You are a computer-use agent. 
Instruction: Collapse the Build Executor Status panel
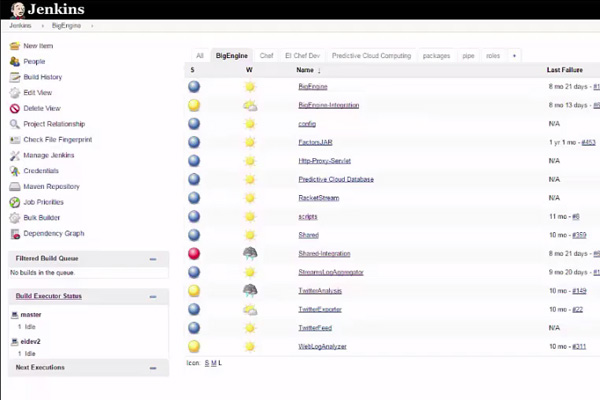tap(153, 297)
